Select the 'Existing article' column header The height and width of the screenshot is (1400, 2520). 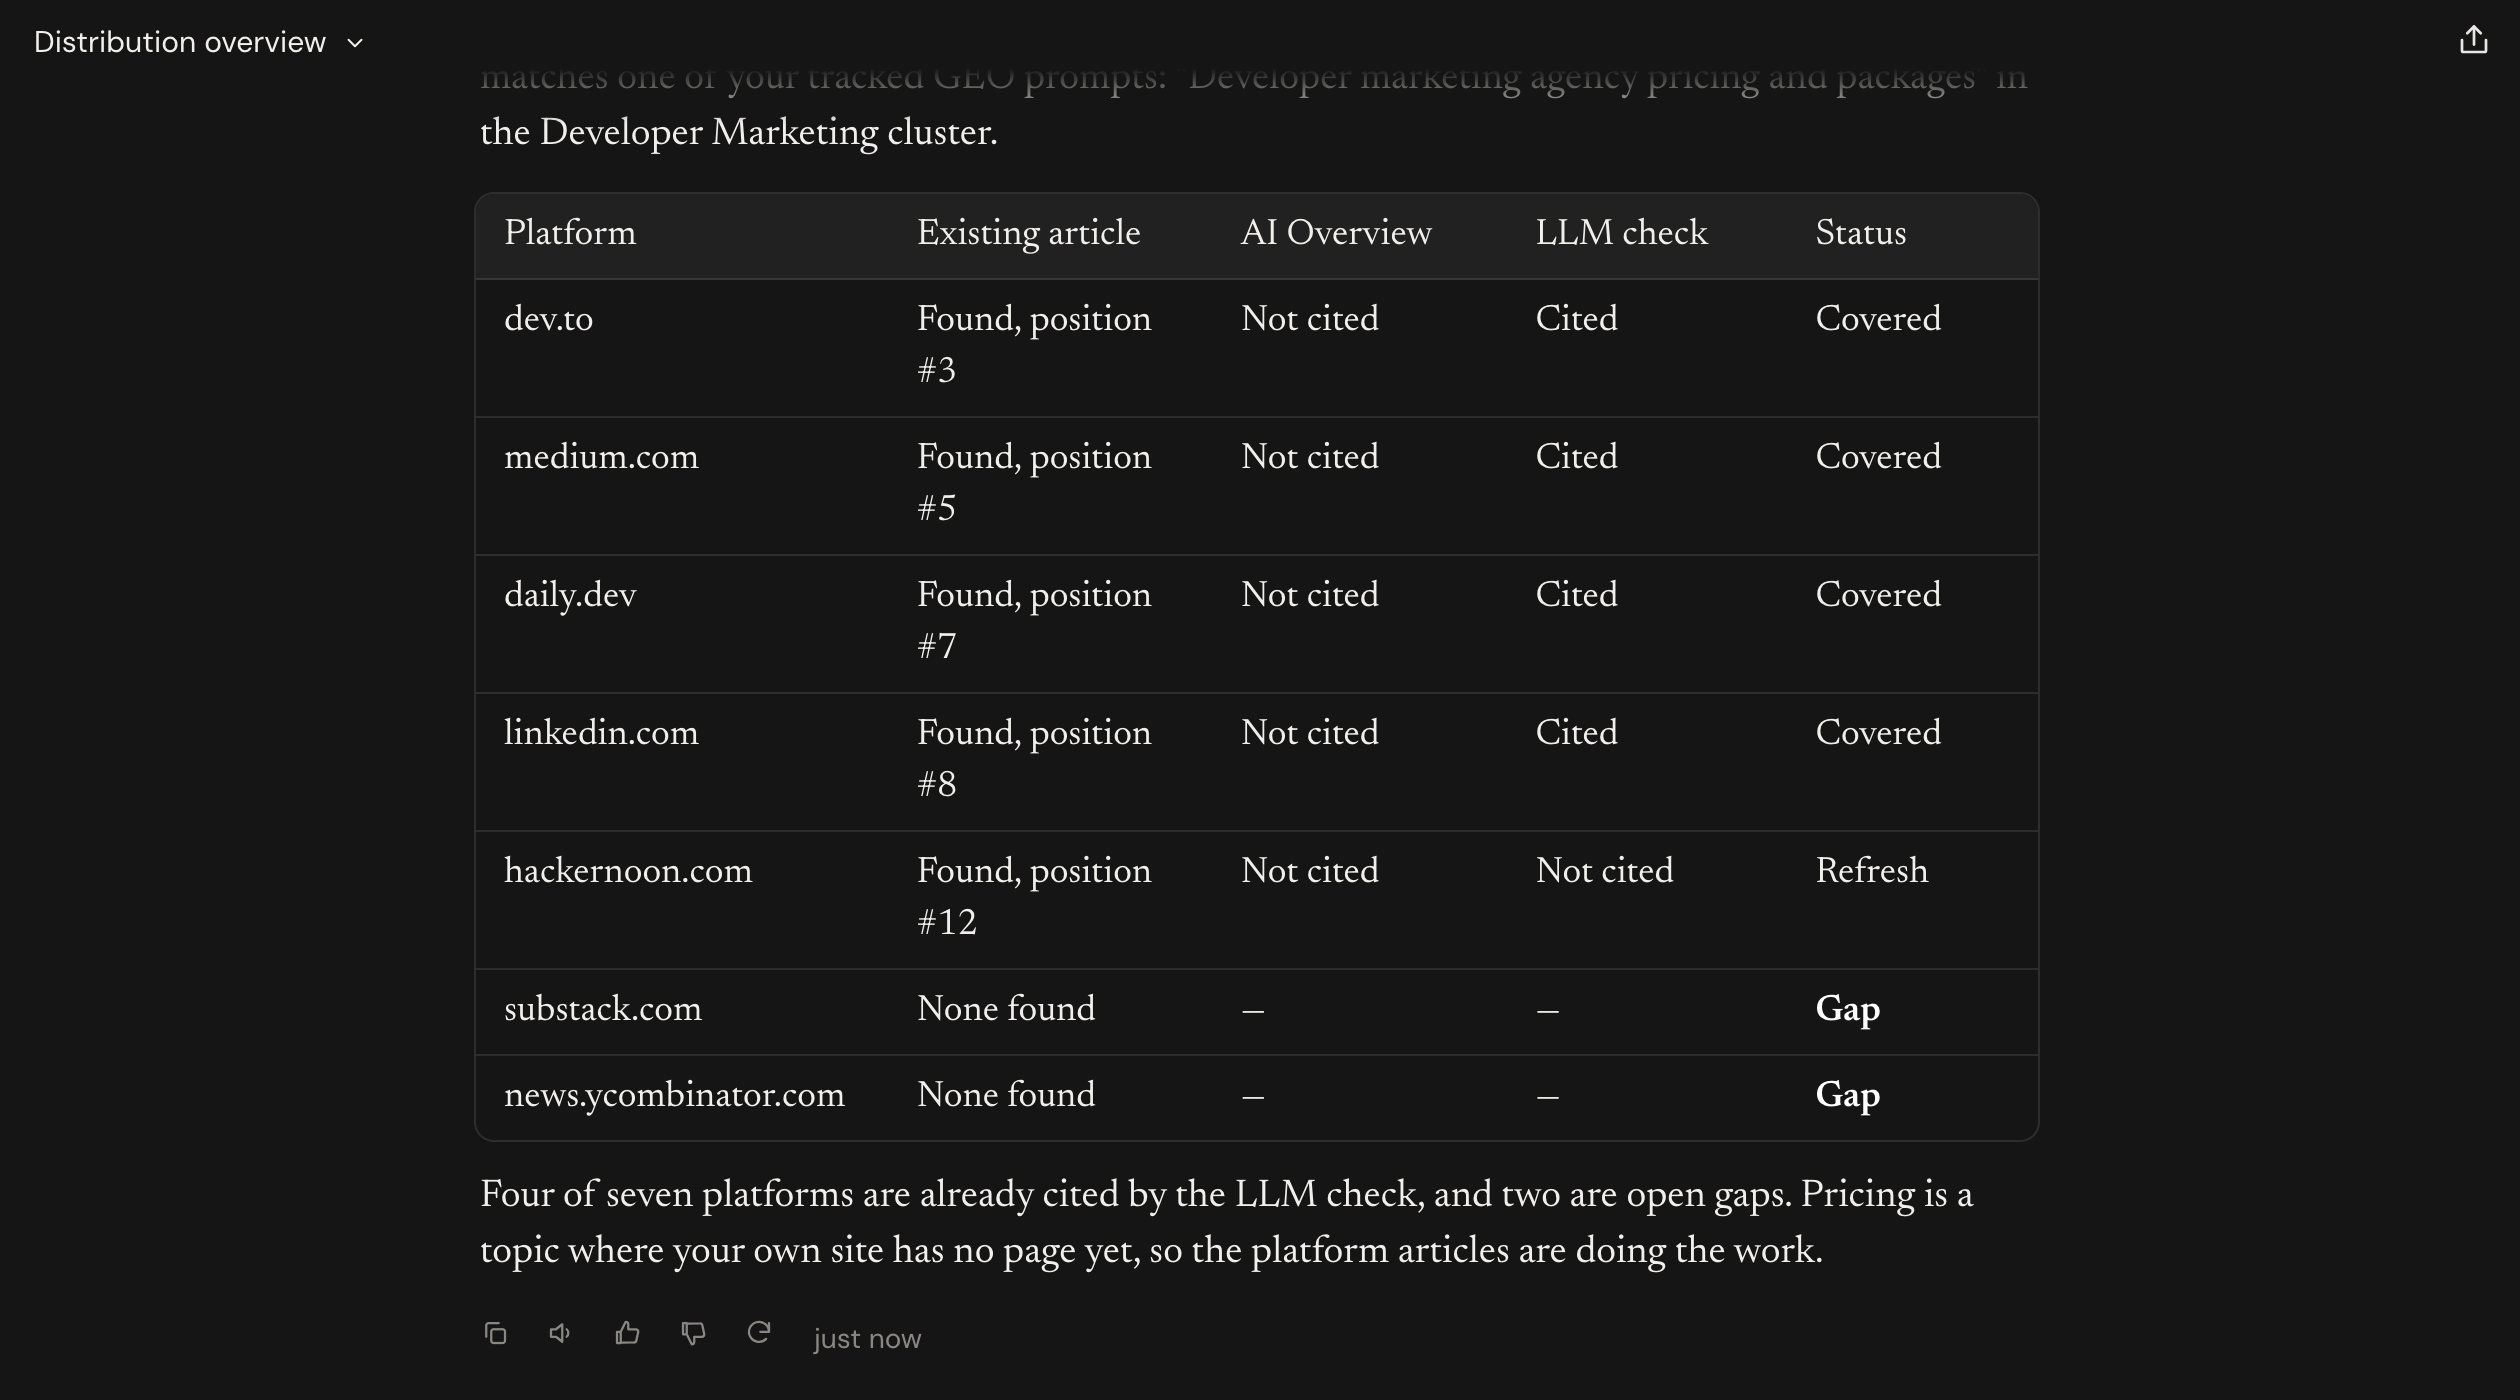[x=1028, y=232]
